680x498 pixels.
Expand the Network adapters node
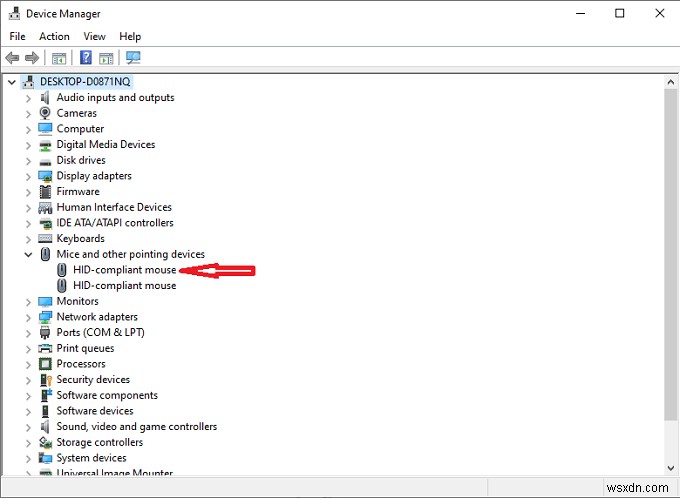(x=28, y=318)
